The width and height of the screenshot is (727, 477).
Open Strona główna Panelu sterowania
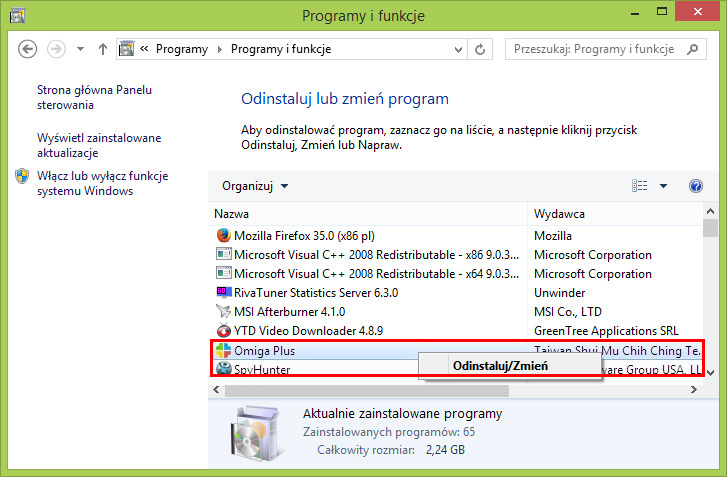95,97
